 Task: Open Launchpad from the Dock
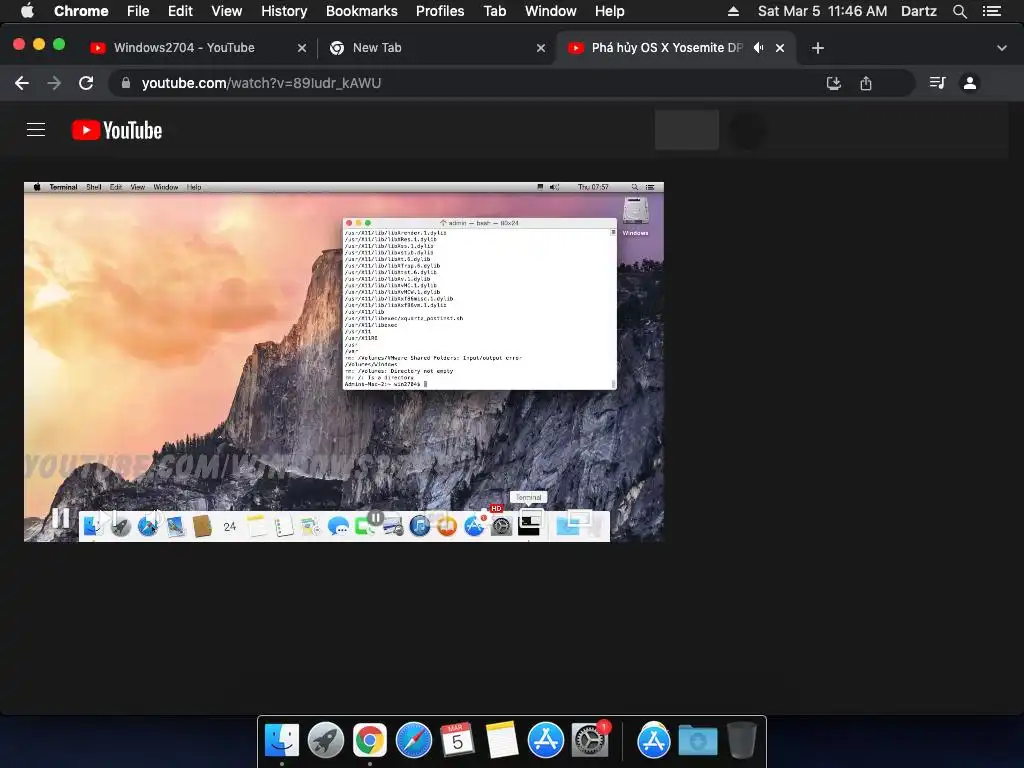[x=326, y=740]
